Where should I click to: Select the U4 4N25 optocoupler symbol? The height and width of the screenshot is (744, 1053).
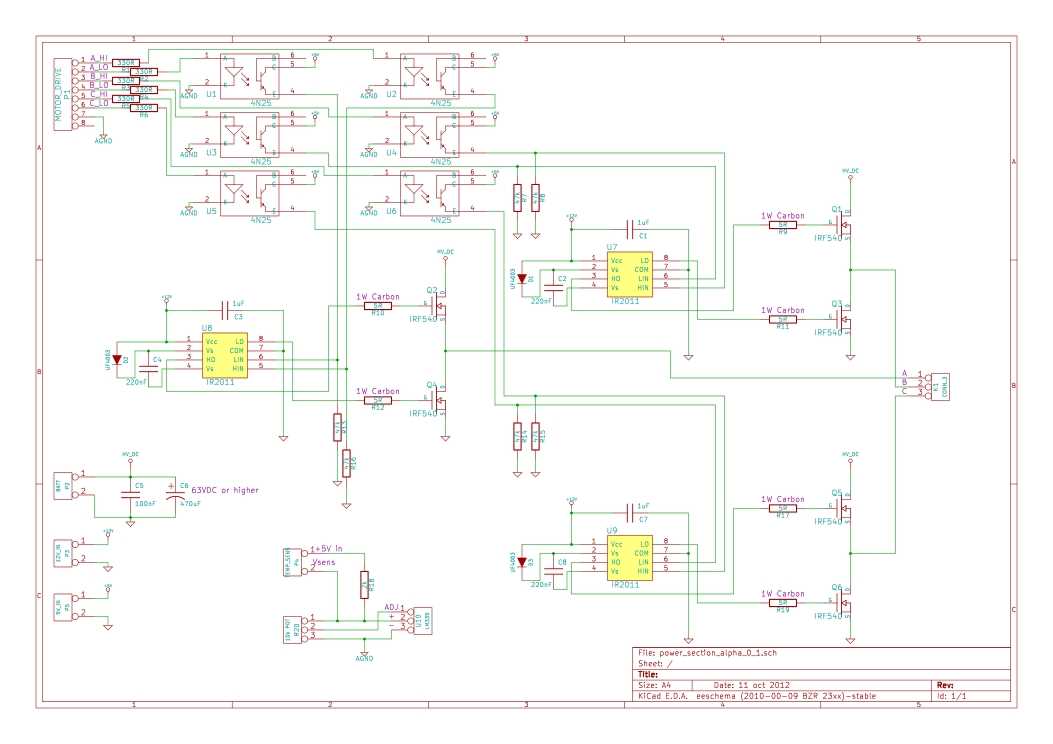[x=430, y=135]
